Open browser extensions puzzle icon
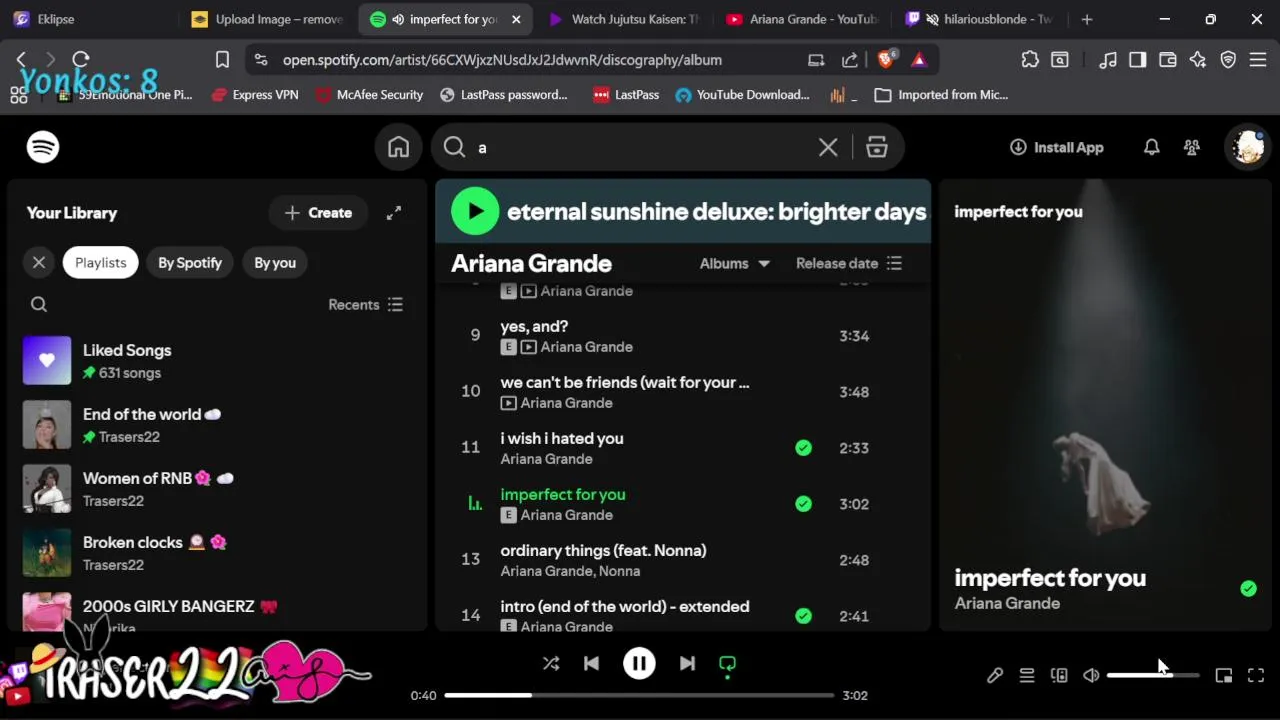 tap(1030, 60)
